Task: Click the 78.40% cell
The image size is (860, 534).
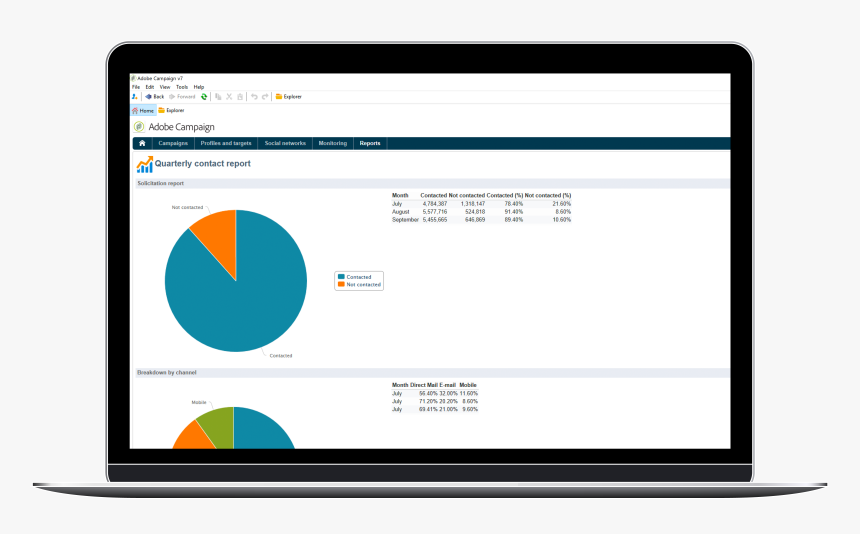Action: [x=514, y=203]
